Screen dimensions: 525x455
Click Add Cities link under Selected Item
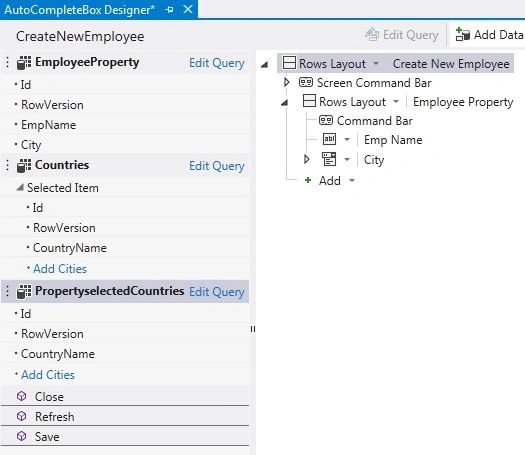coord(60,269)
